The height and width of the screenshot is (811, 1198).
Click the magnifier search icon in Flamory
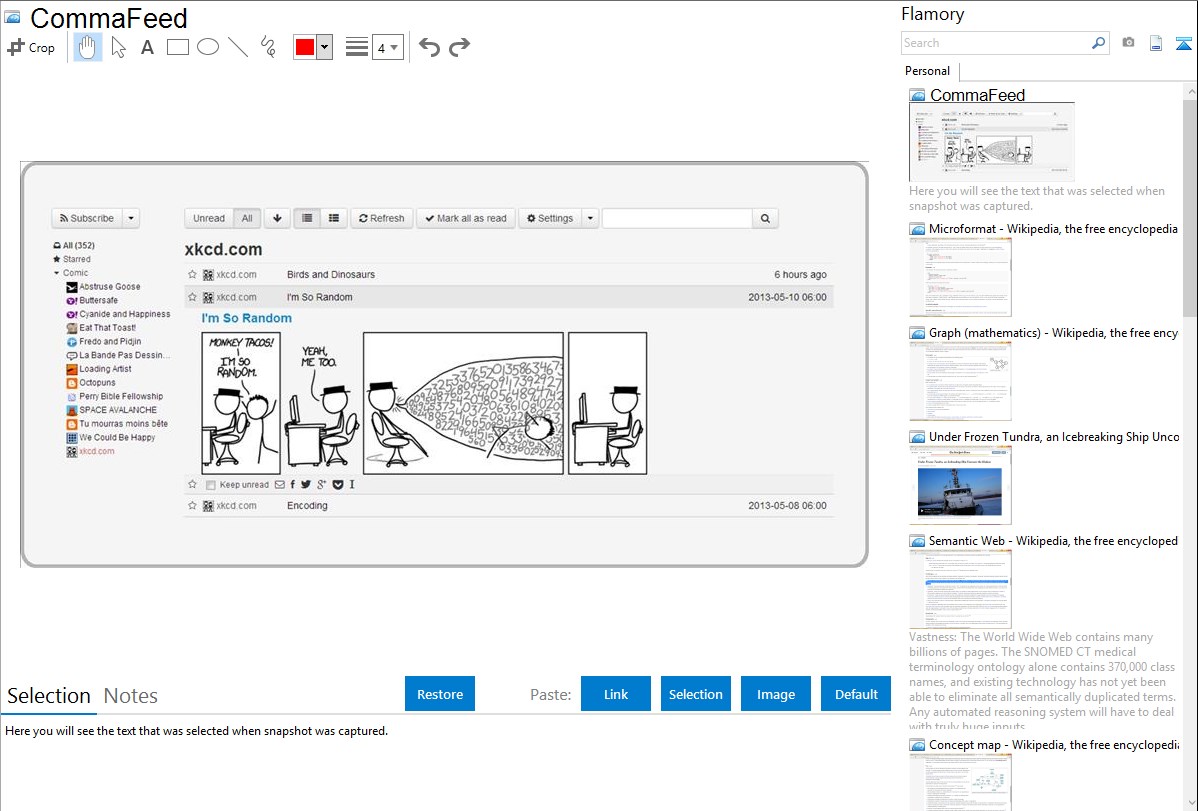pyautogui.click(x=1099, y=43)
